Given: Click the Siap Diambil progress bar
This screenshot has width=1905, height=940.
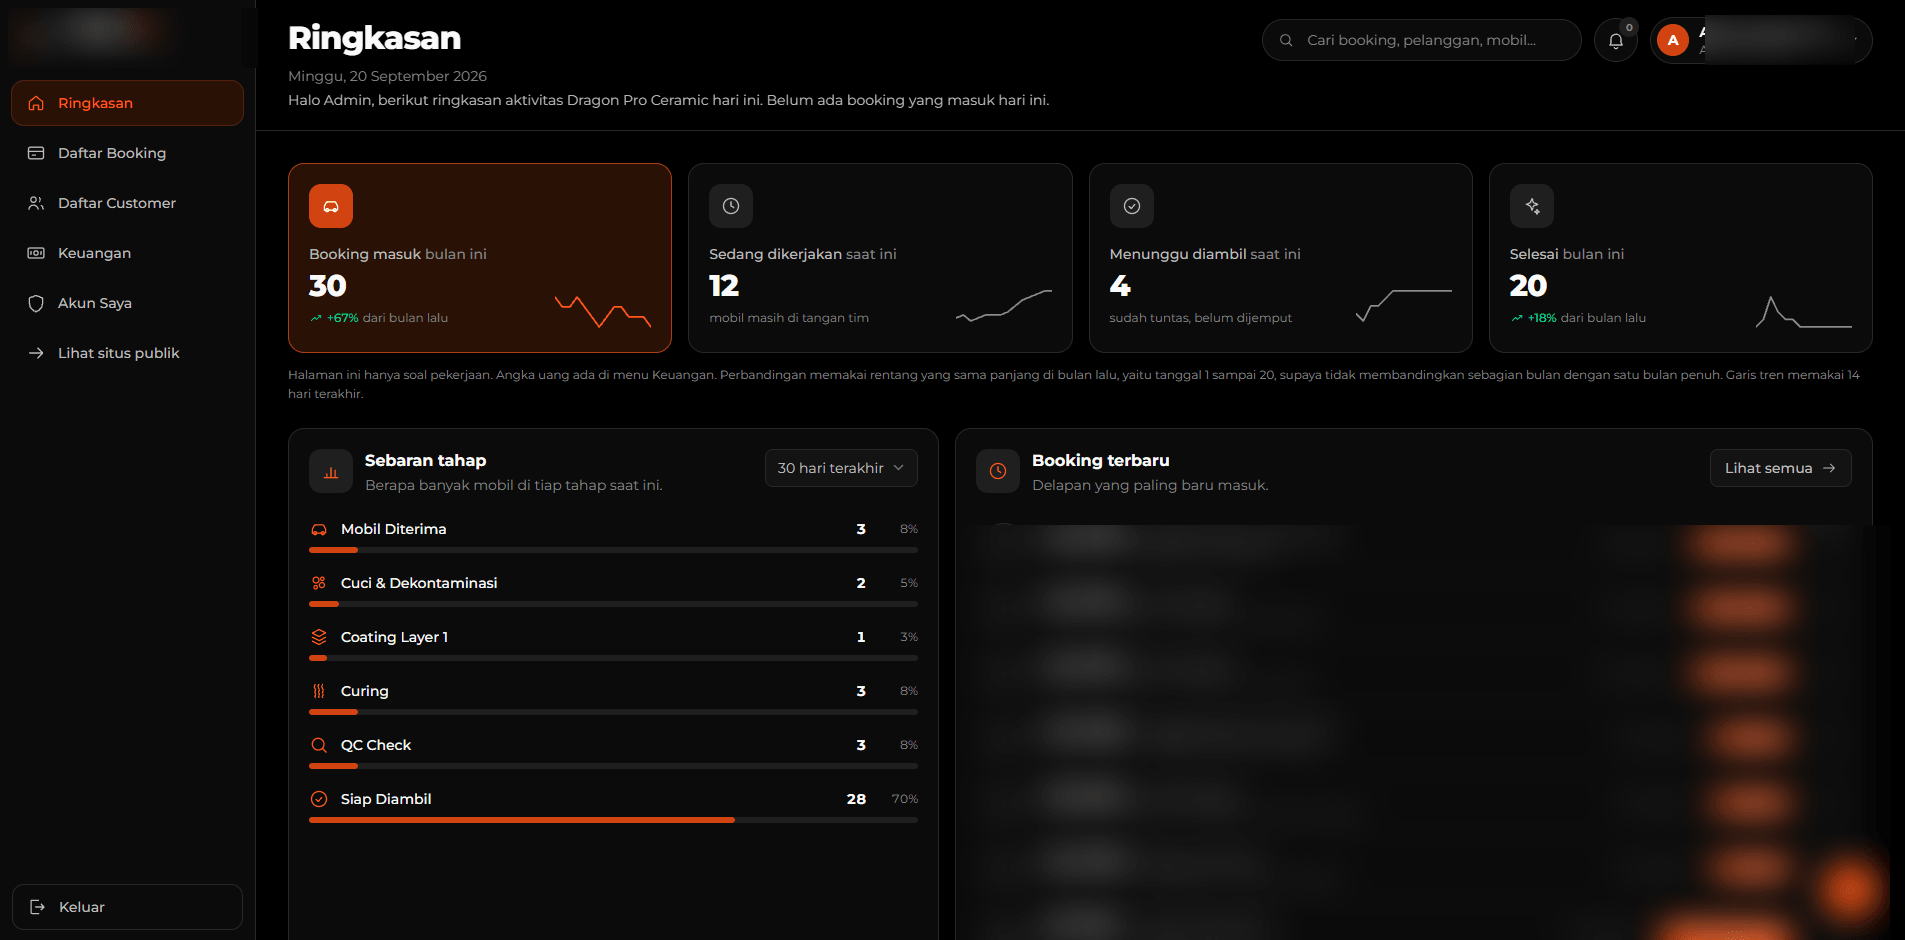Looking at the screenshot, I should (613, 820).
